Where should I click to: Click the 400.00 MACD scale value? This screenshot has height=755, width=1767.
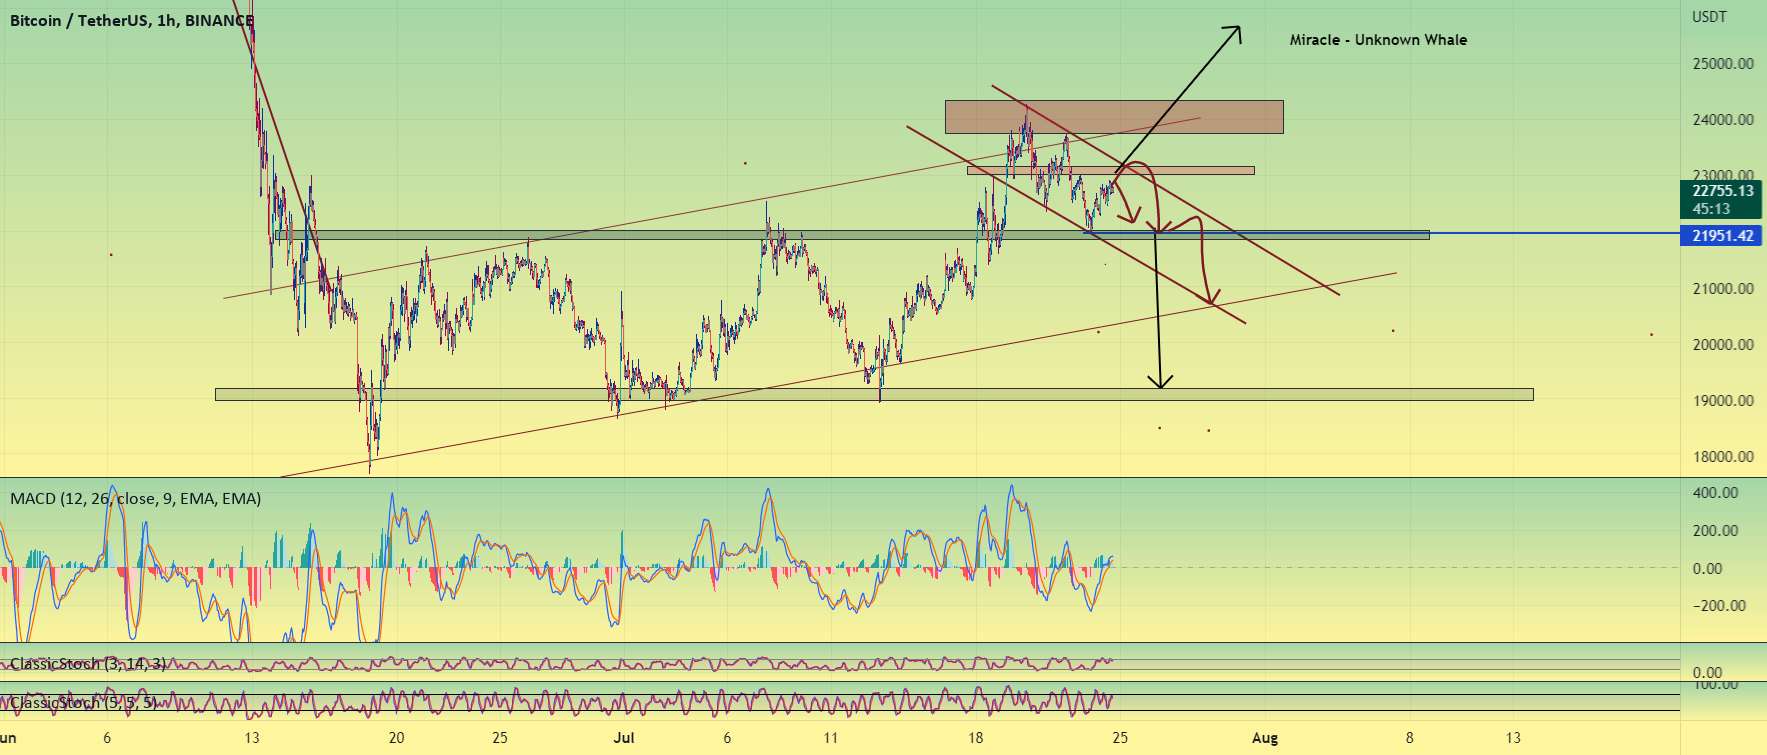(1715, 492)
